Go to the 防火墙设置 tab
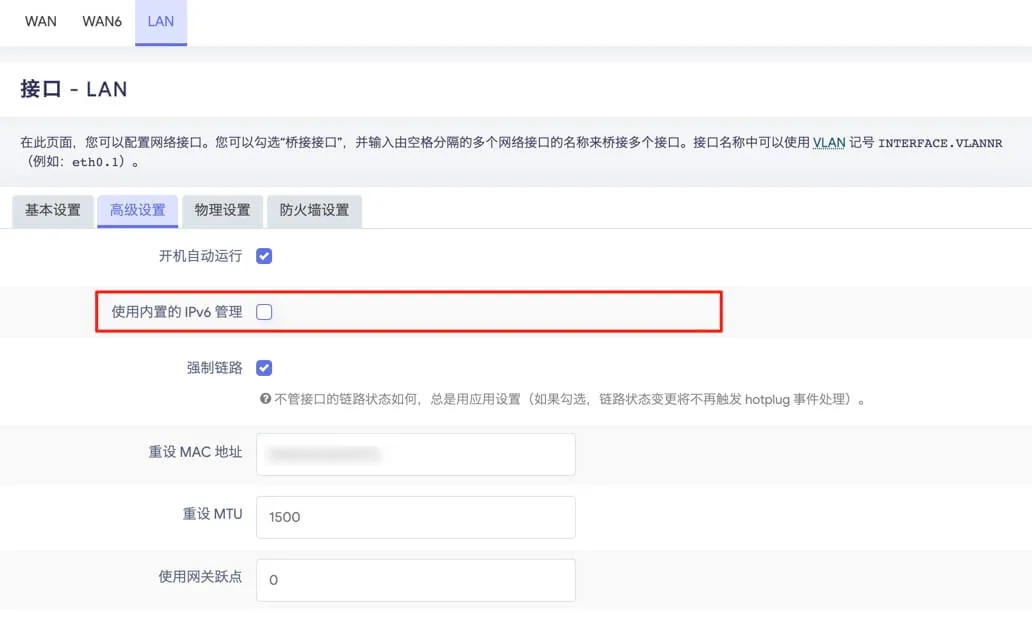The image size is (1032, 621). click(314, 211)
